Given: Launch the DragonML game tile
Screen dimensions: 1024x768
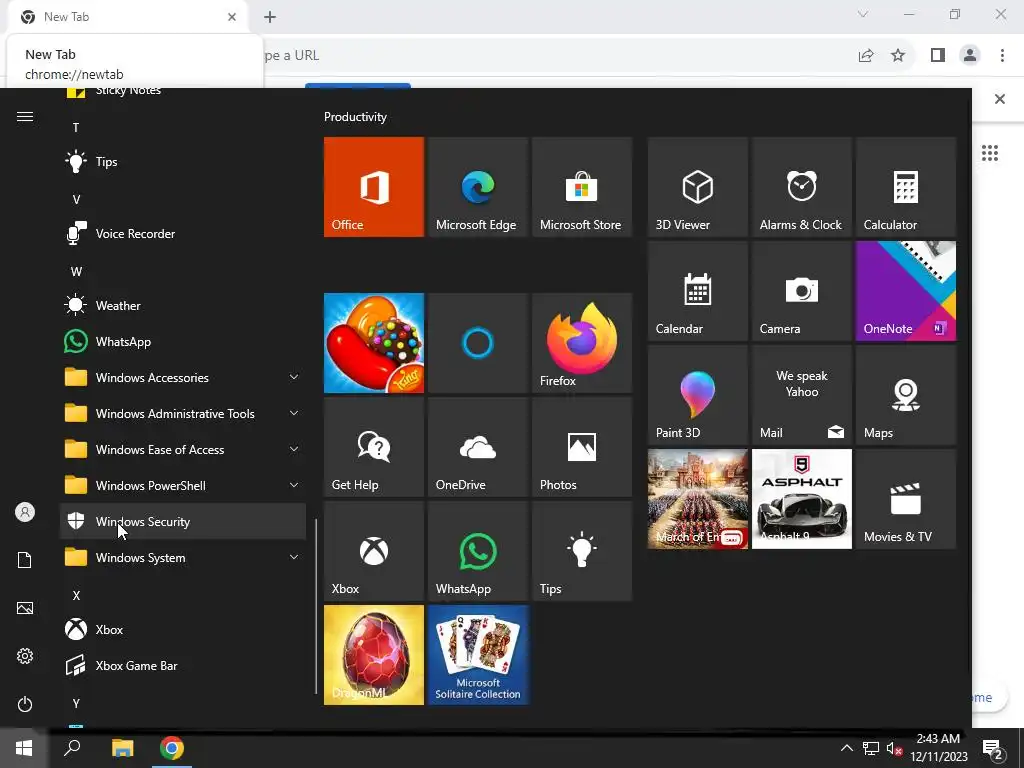Looking at the screenshot, I should [x=374, y=654].
